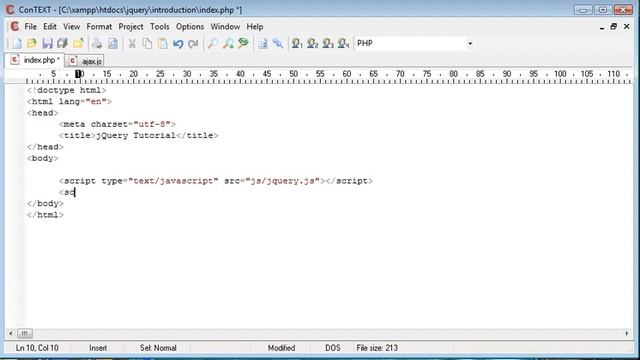Click the meta charset code line

pyautogui.click(x=117, y=124)
